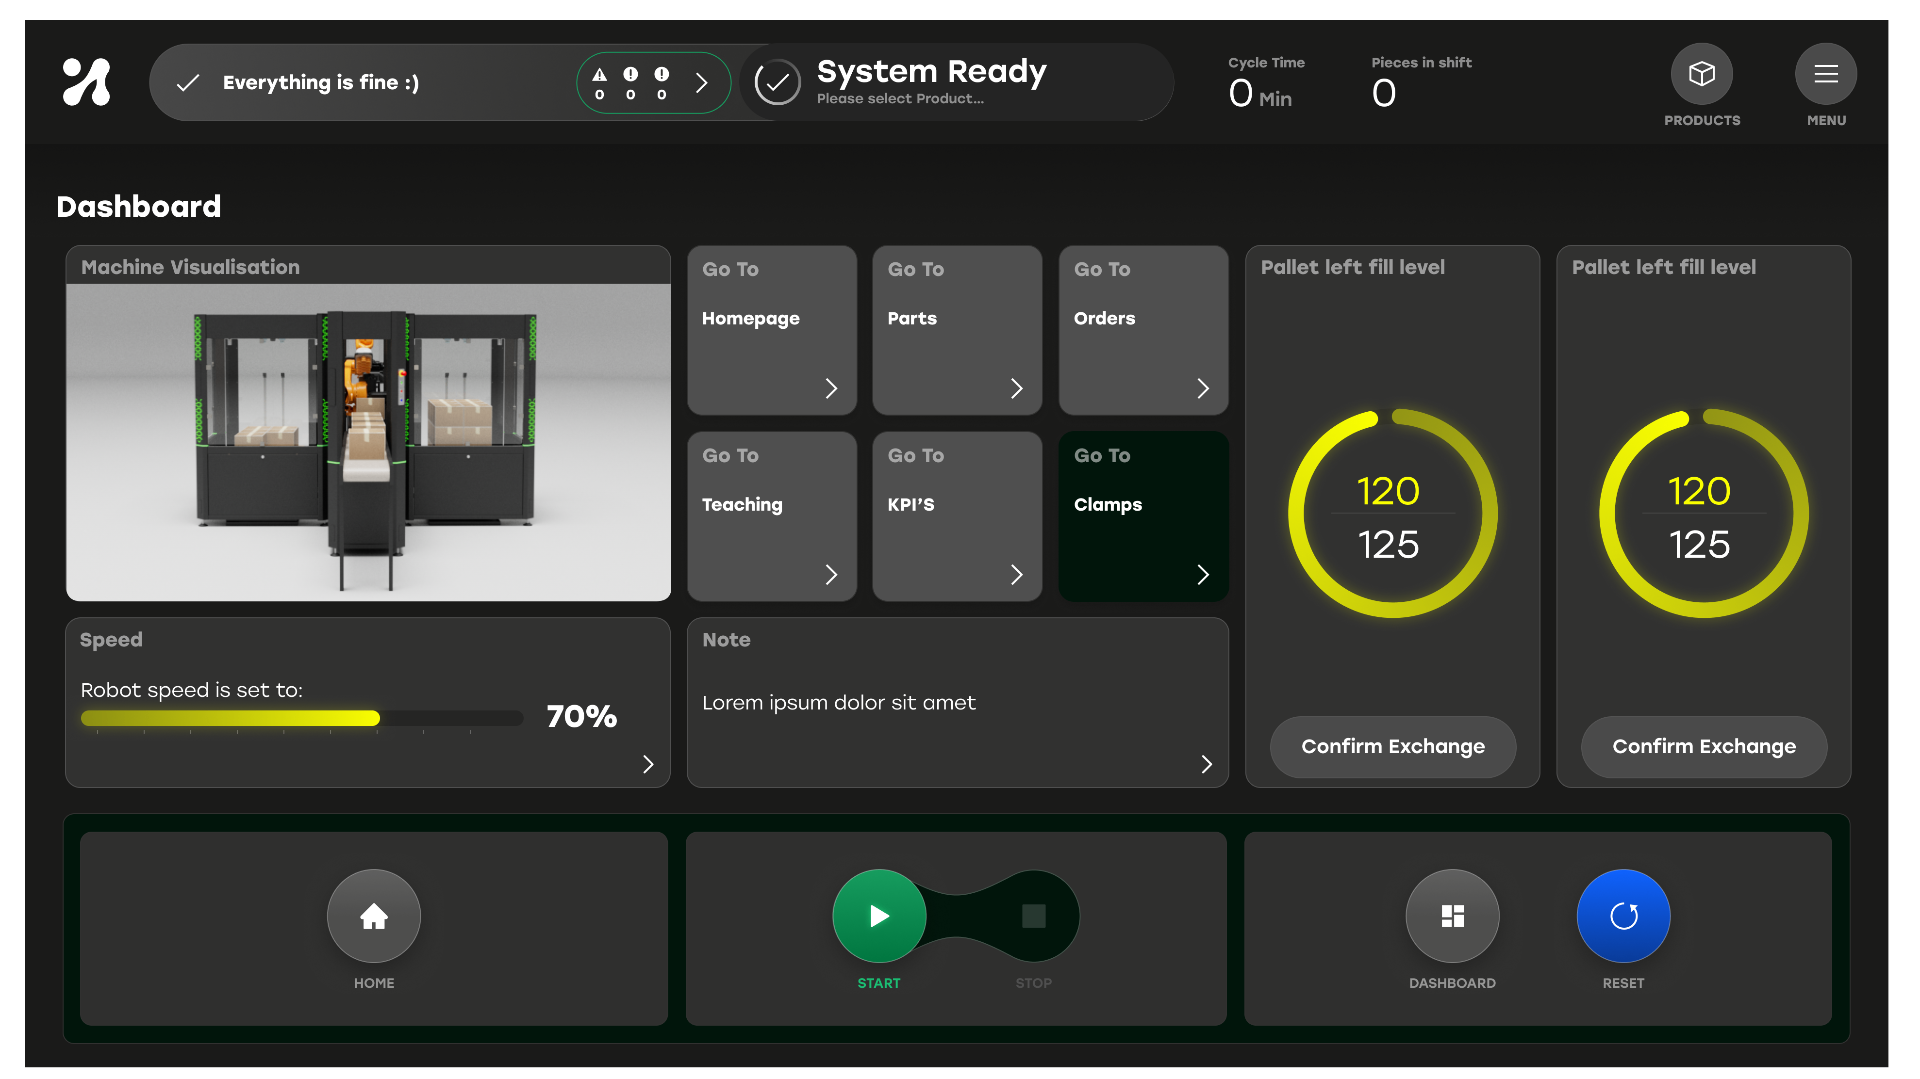Open the Go To Teaching tile

(x=771, y=516)
